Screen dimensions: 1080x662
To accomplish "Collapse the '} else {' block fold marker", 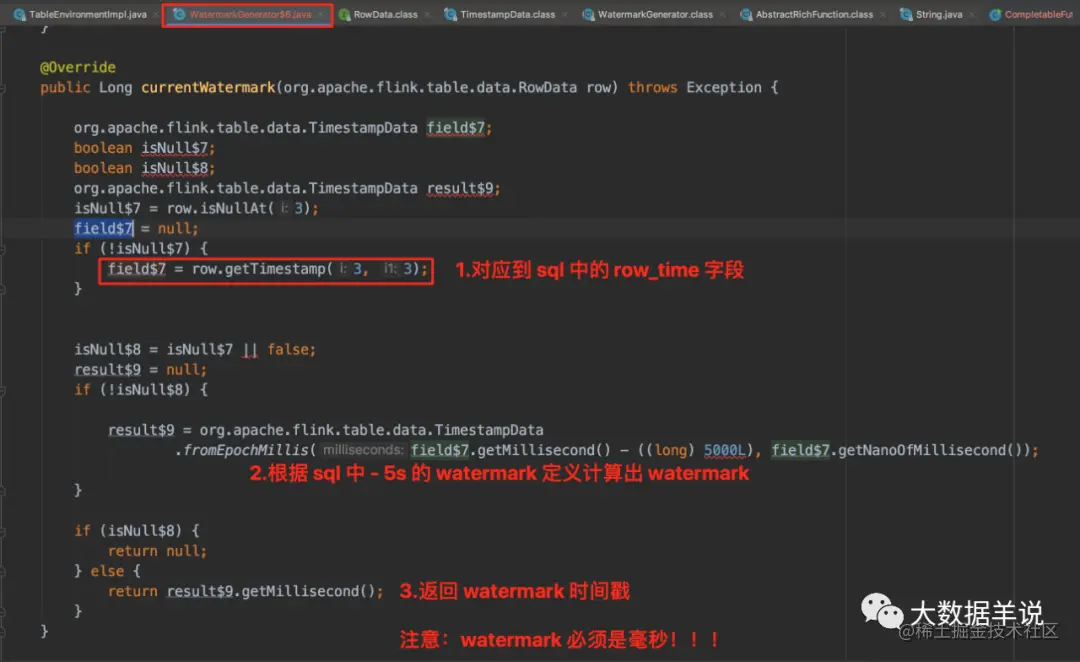I will (x=3, y=572).
